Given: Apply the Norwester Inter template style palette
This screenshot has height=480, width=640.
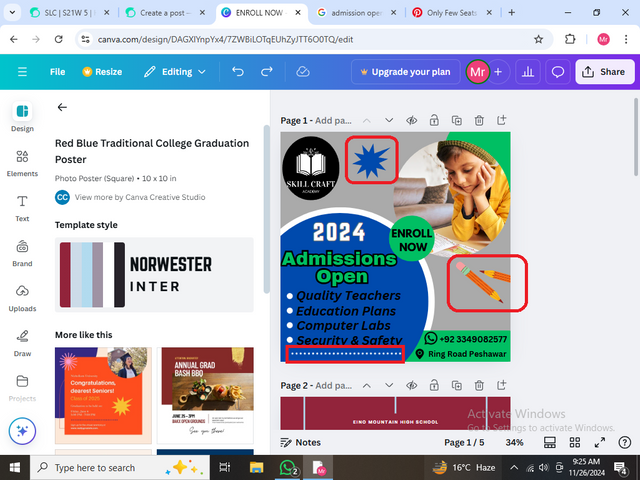Looking at the screenshot, I should point(154,275).
